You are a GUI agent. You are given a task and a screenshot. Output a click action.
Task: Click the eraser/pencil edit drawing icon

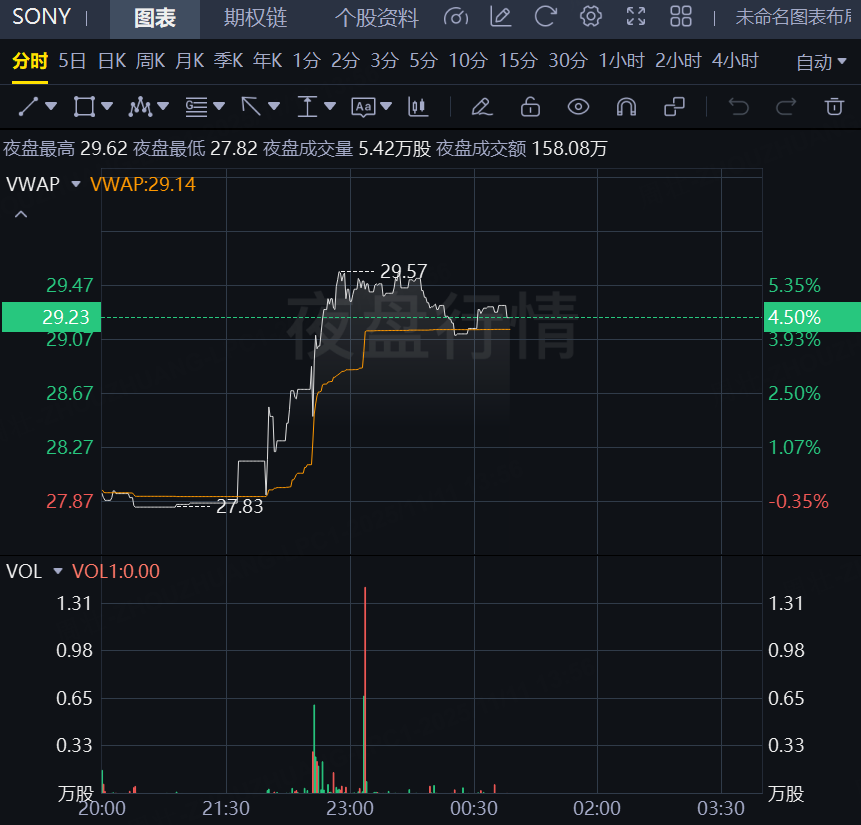481,106
